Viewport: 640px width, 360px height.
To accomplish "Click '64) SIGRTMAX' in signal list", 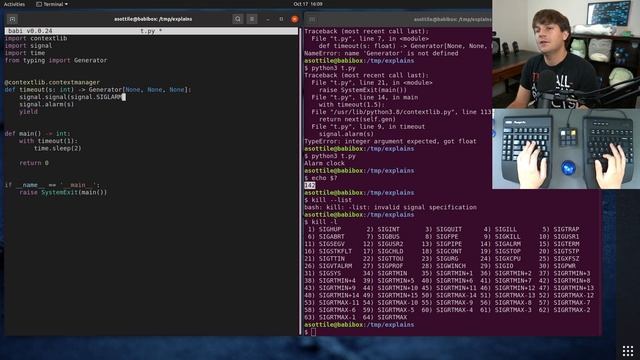I will click(385, 317).
